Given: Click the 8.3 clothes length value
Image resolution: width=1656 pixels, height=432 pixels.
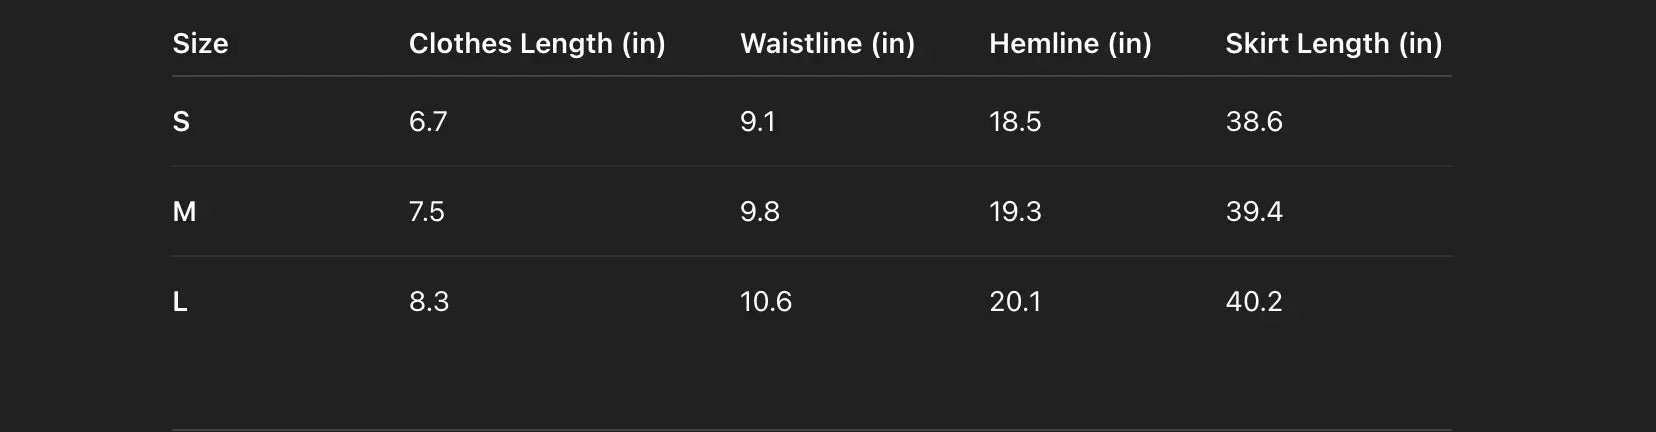Looking at the screenshot, I should click(429, 302).
